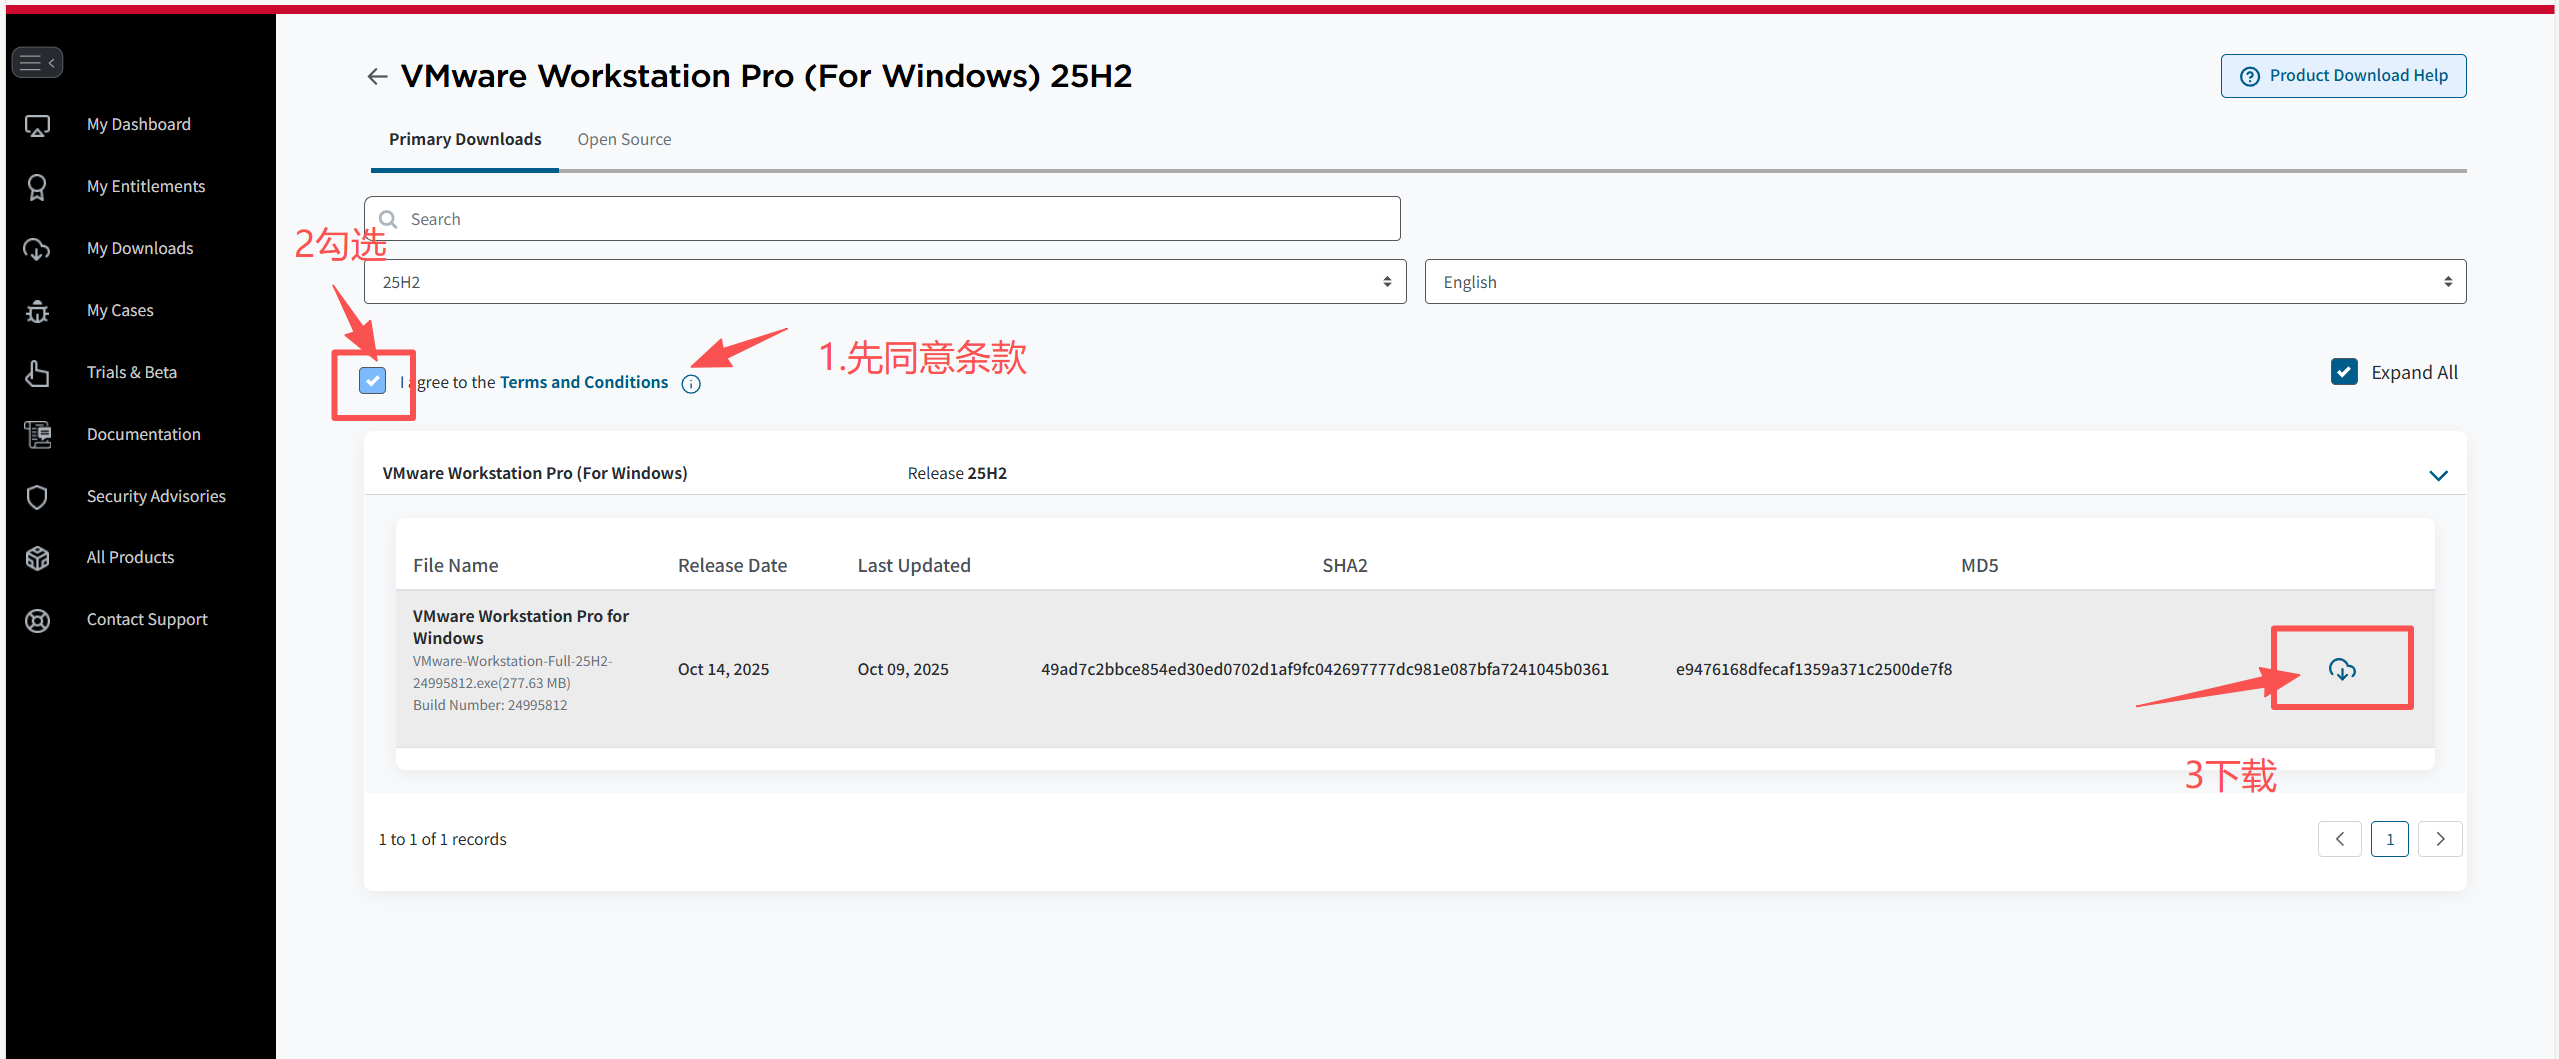Click the My Cases bug icon
This screenshot has width=2559, height=1059.
point(37,311)
